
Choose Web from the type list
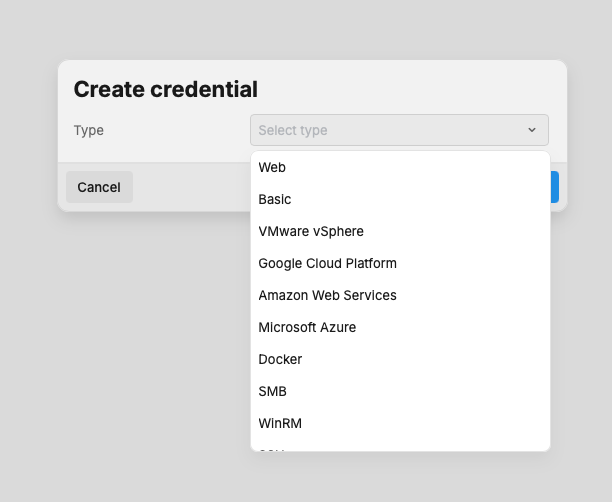coord(272,168)
